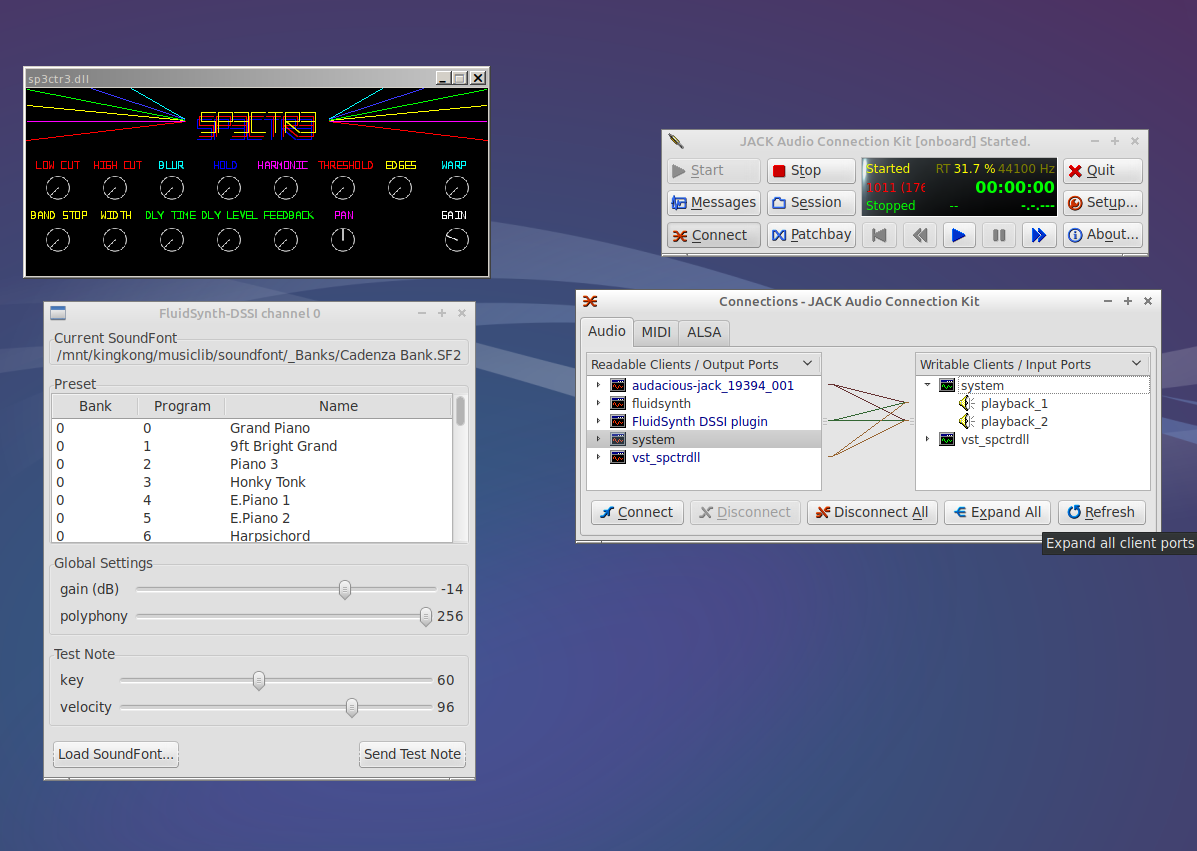
Task: Click the HIGH CUT knob
Action: point(115,188)
